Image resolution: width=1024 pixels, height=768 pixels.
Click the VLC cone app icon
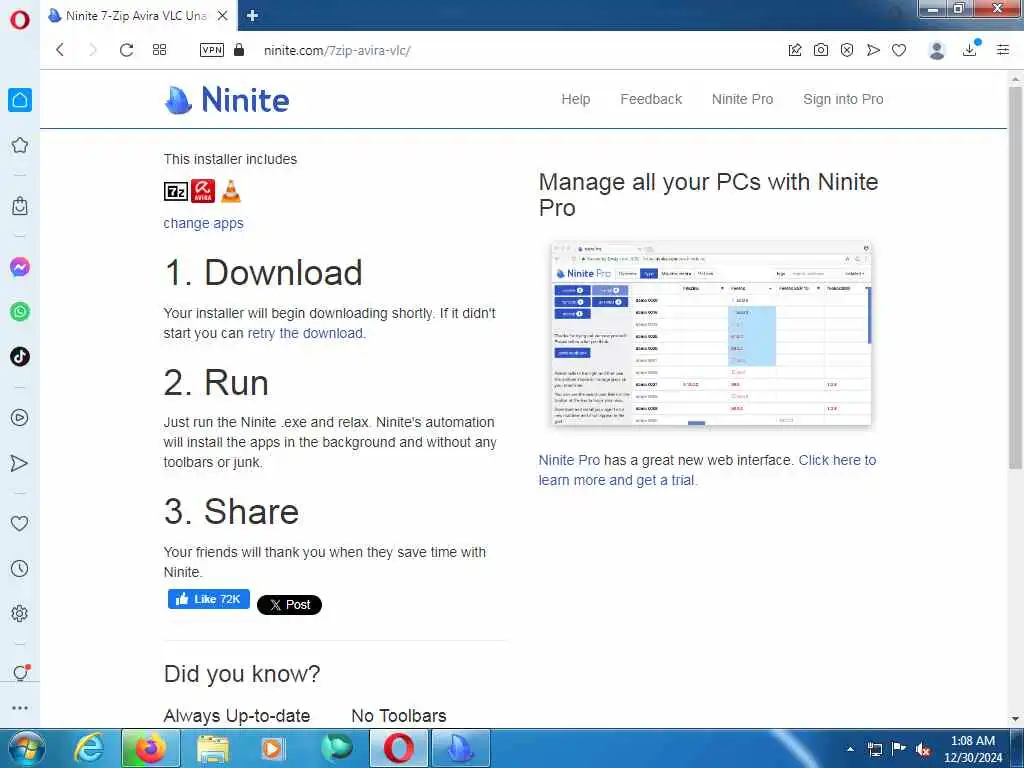click(x=231, y=191)
